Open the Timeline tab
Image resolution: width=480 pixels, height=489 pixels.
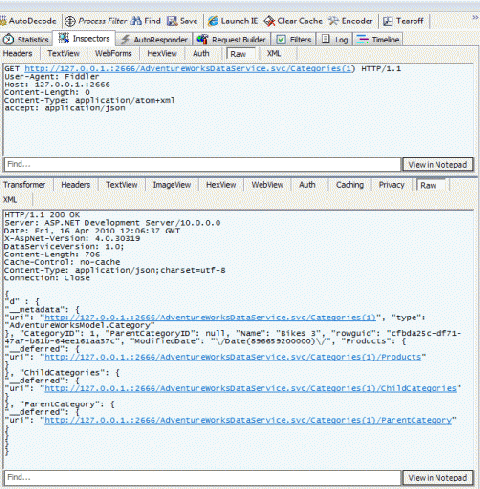(378, 39)
